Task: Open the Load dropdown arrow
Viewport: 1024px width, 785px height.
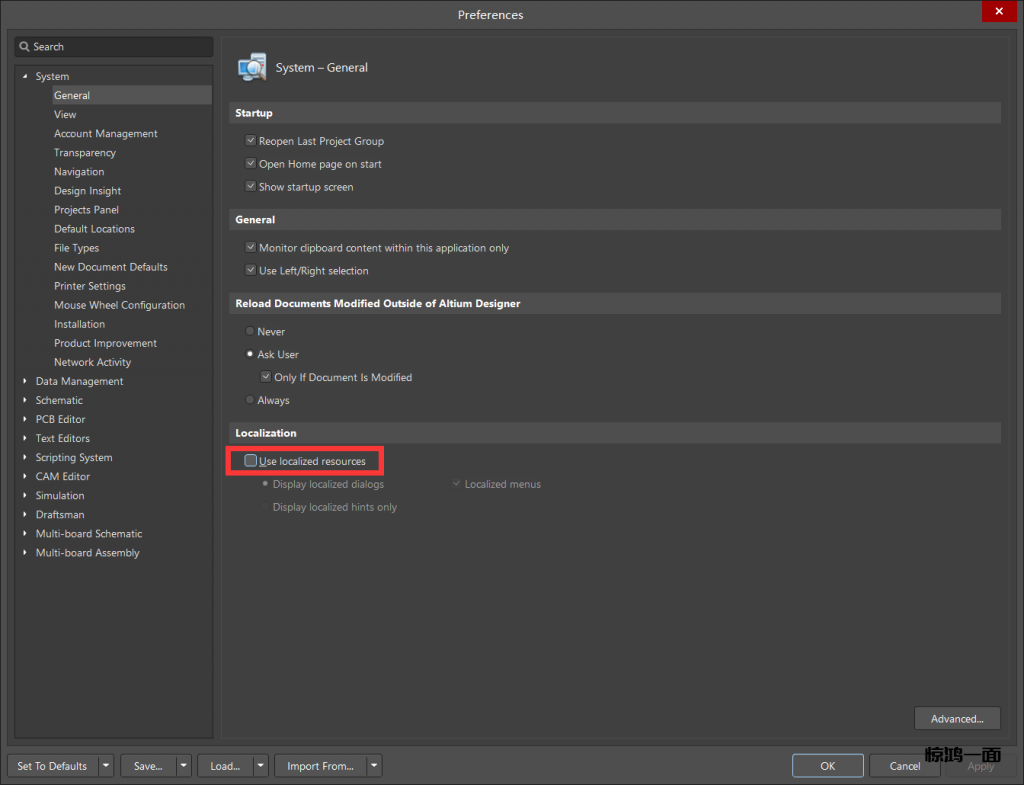Action: coord(260,766)
